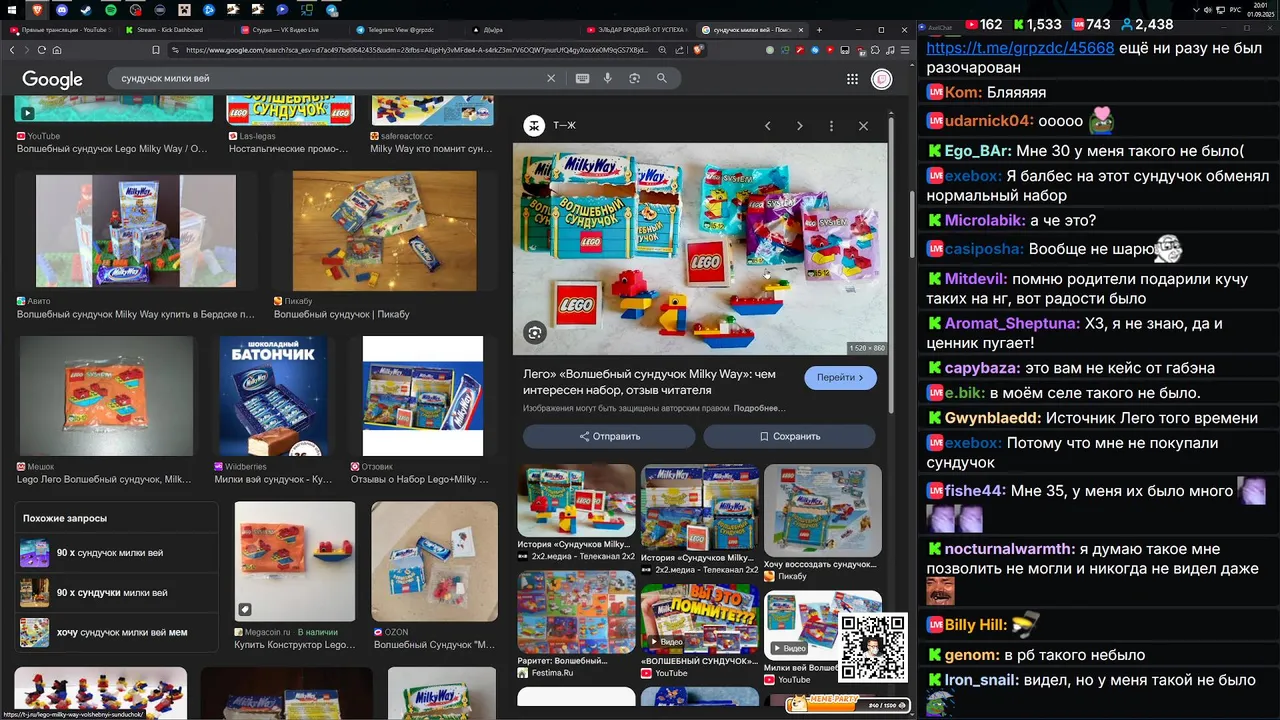The image size is (1280, 720).
Task: Open related query 90 х сундучок милки вей
Action: 116,553
